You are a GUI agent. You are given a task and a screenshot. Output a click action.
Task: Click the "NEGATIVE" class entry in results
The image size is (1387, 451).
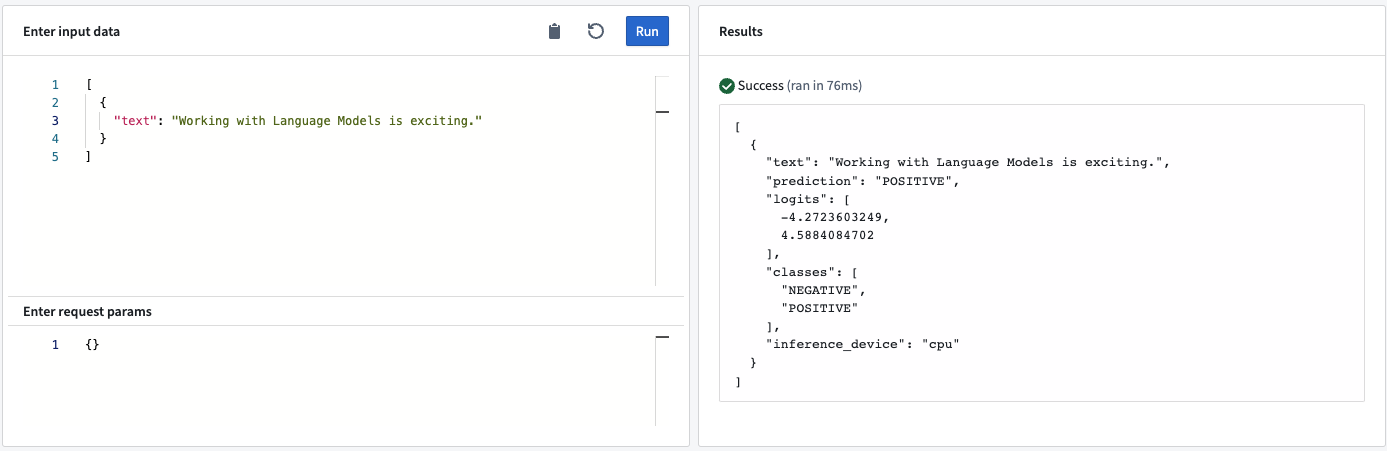pyautogui.click(x=818, y=289)
